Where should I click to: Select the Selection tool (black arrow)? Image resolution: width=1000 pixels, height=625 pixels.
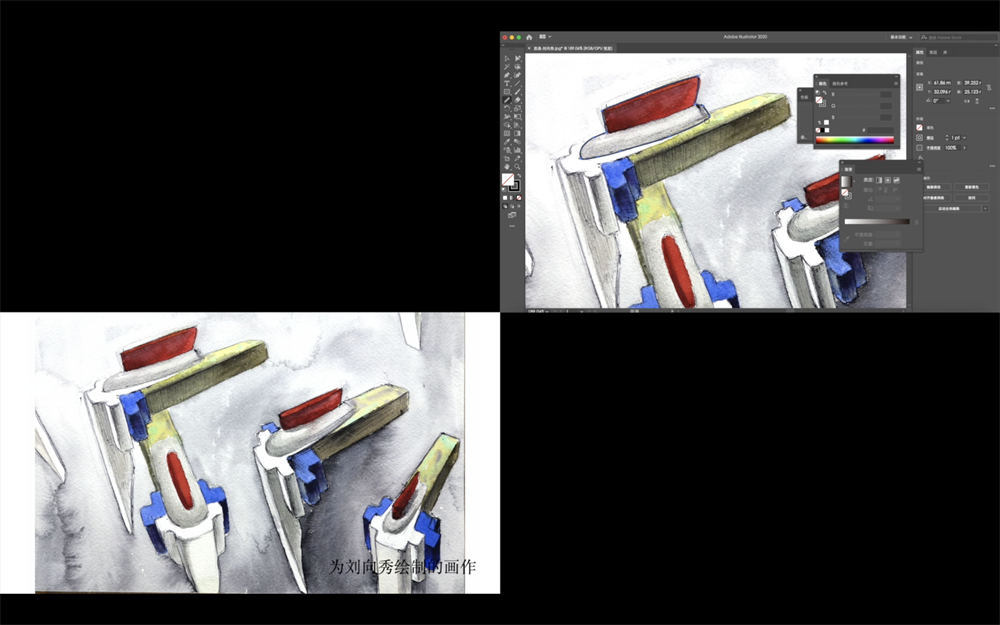(507, 58)
